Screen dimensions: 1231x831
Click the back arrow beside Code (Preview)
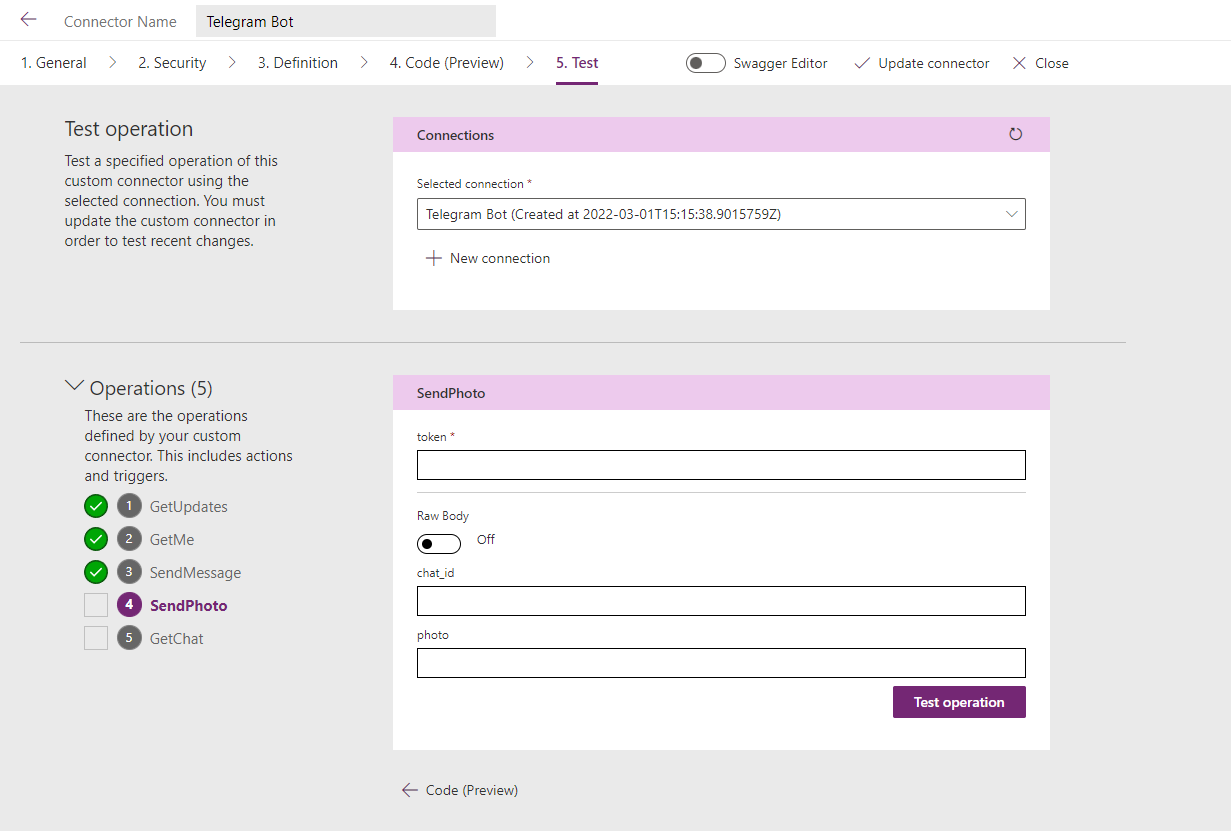[409, 790]
